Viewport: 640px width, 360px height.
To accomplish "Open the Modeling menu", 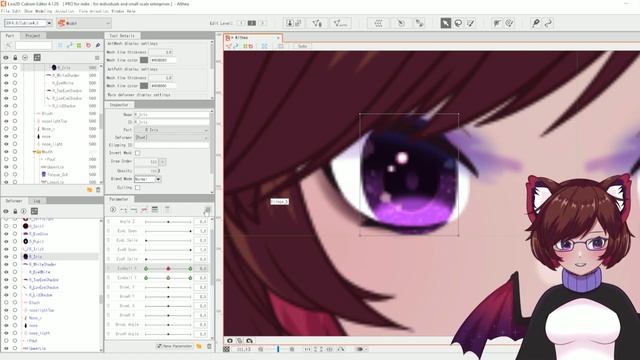I will tap(44, 11).
